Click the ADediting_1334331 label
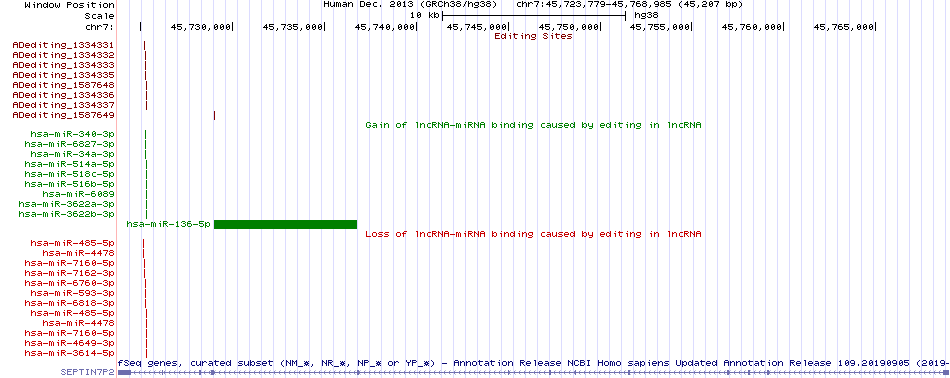 click(x=64, y=45)
